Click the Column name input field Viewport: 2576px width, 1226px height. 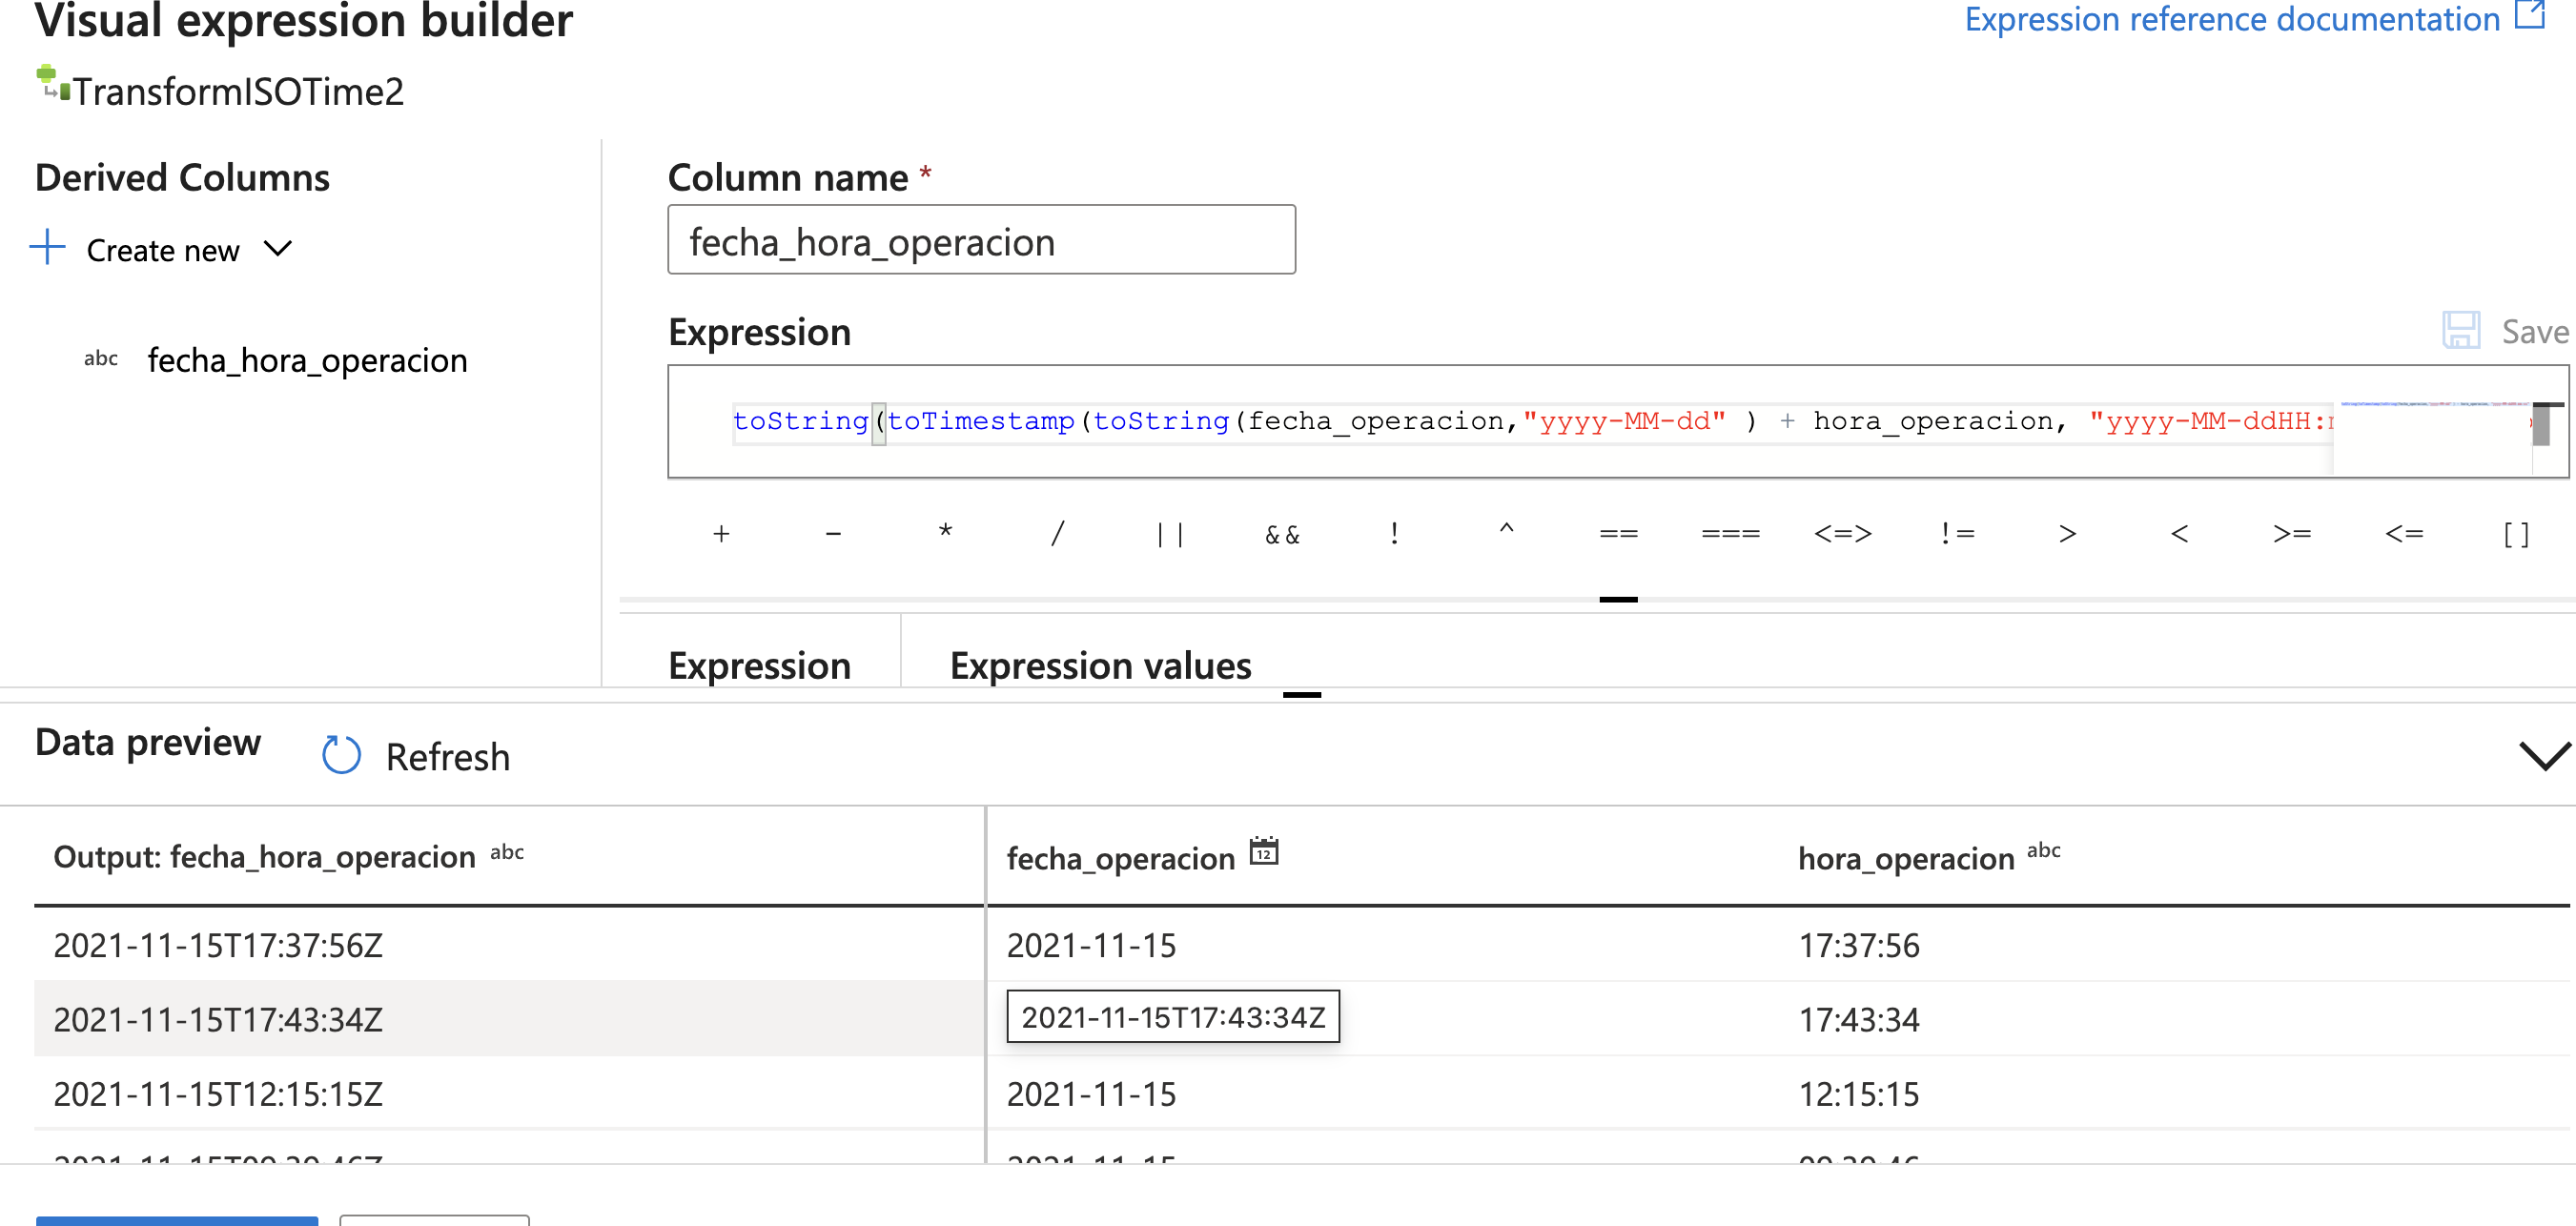point(980,241)
